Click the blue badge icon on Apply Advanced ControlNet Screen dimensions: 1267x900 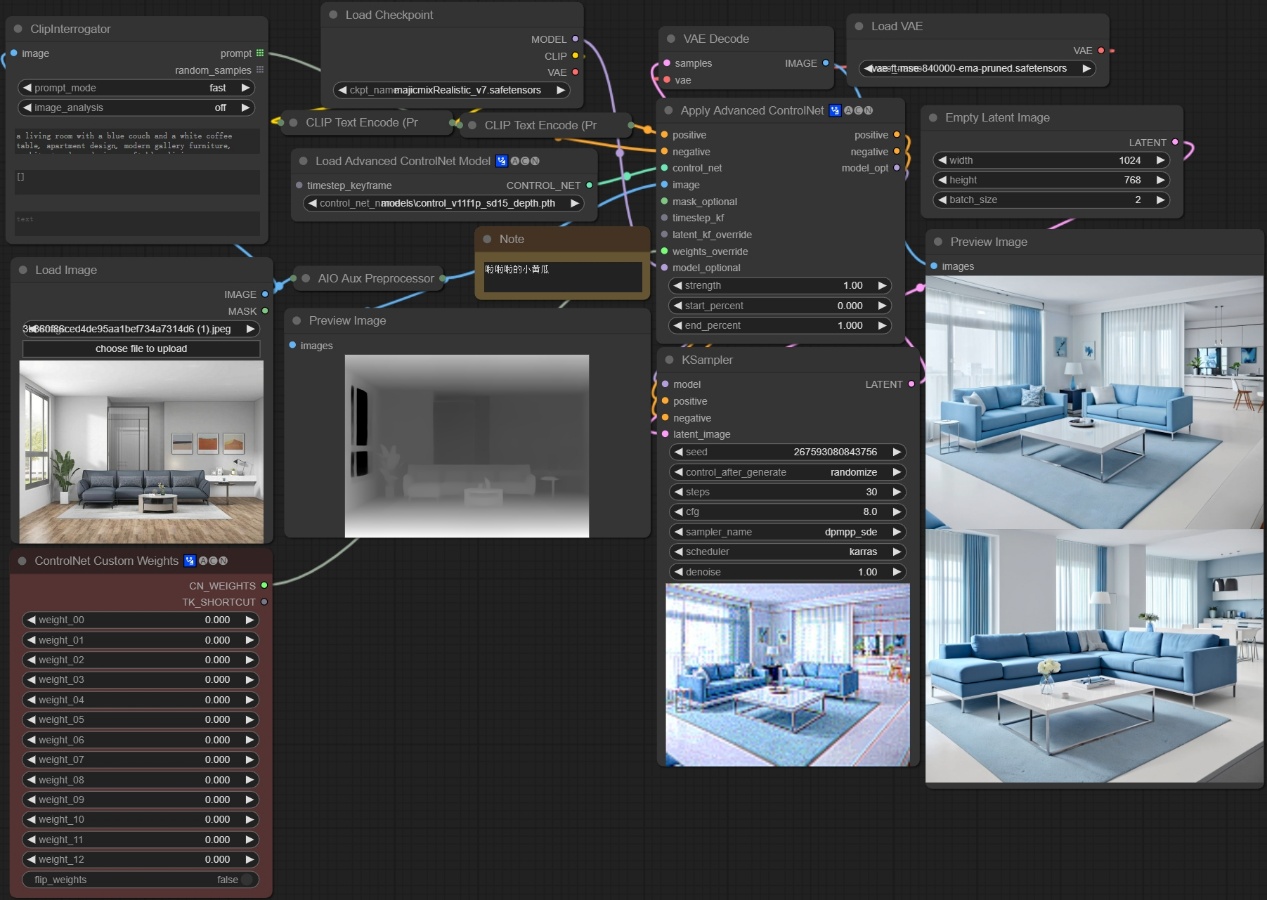pos(835,111)
